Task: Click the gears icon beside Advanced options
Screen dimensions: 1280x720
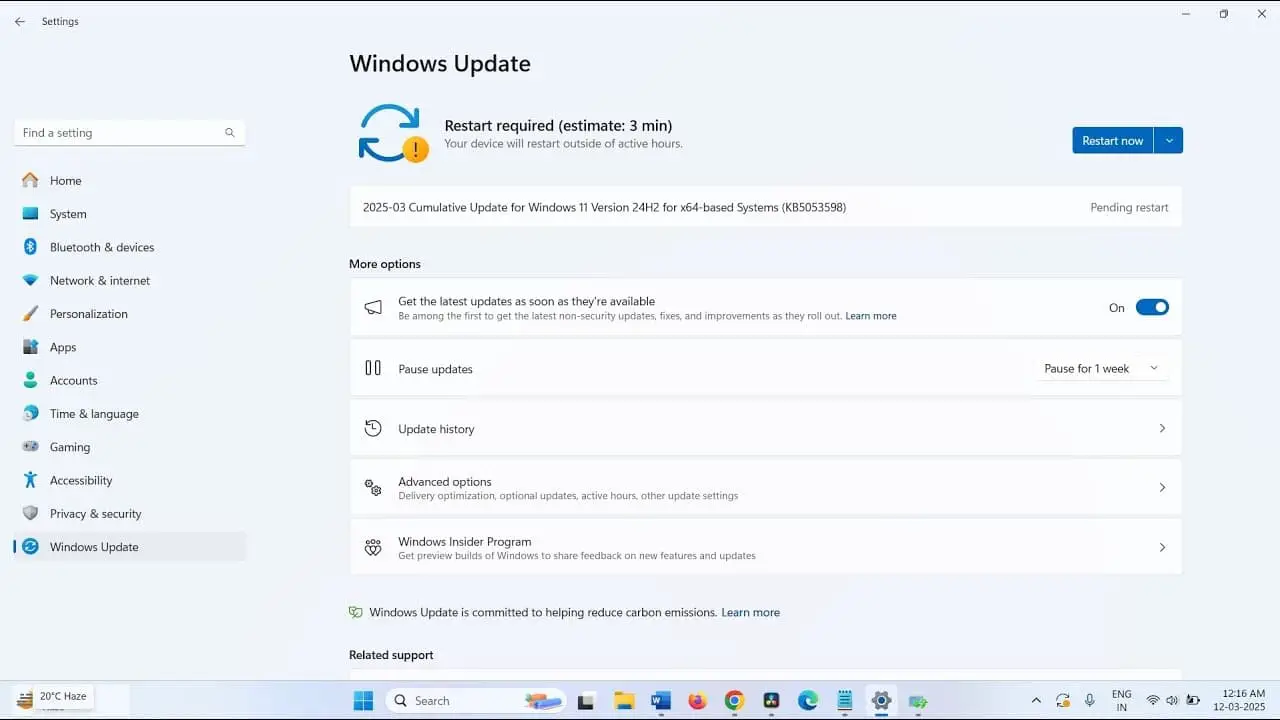Action: click(373, 488)
